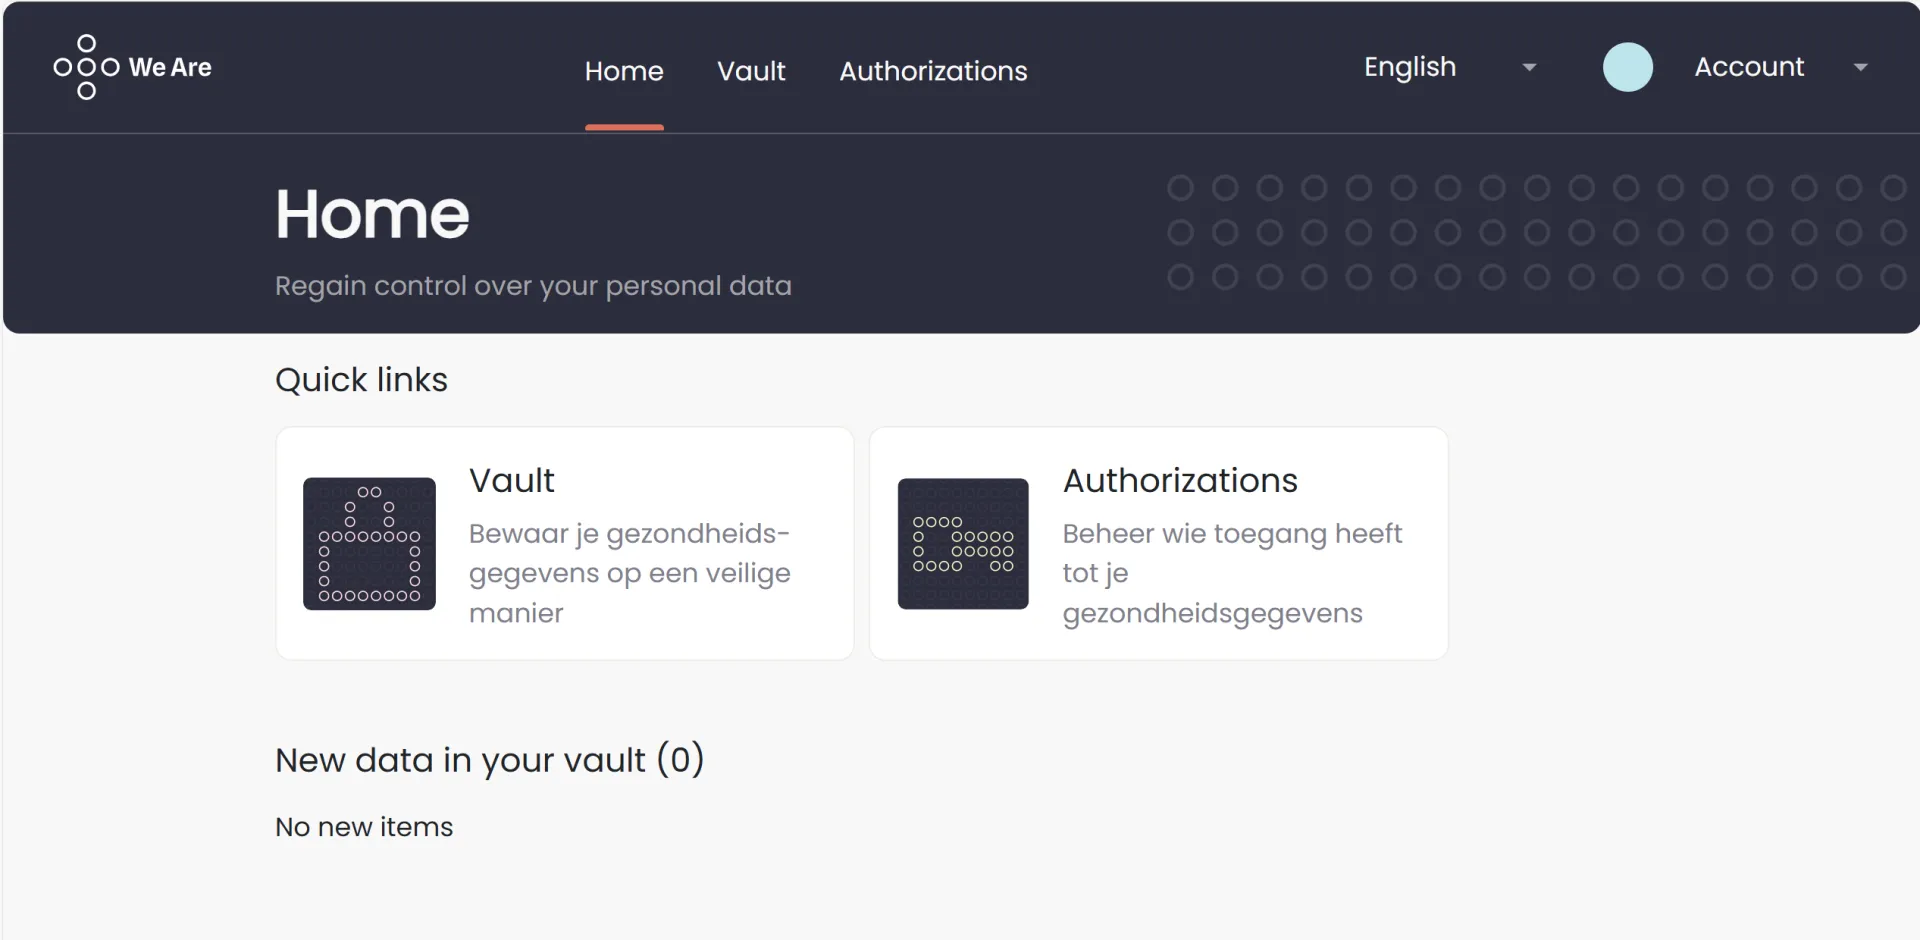Viewport: 1920px width, 940px height.
Task: Go to the Vault navigation tab
Action: 751,71
